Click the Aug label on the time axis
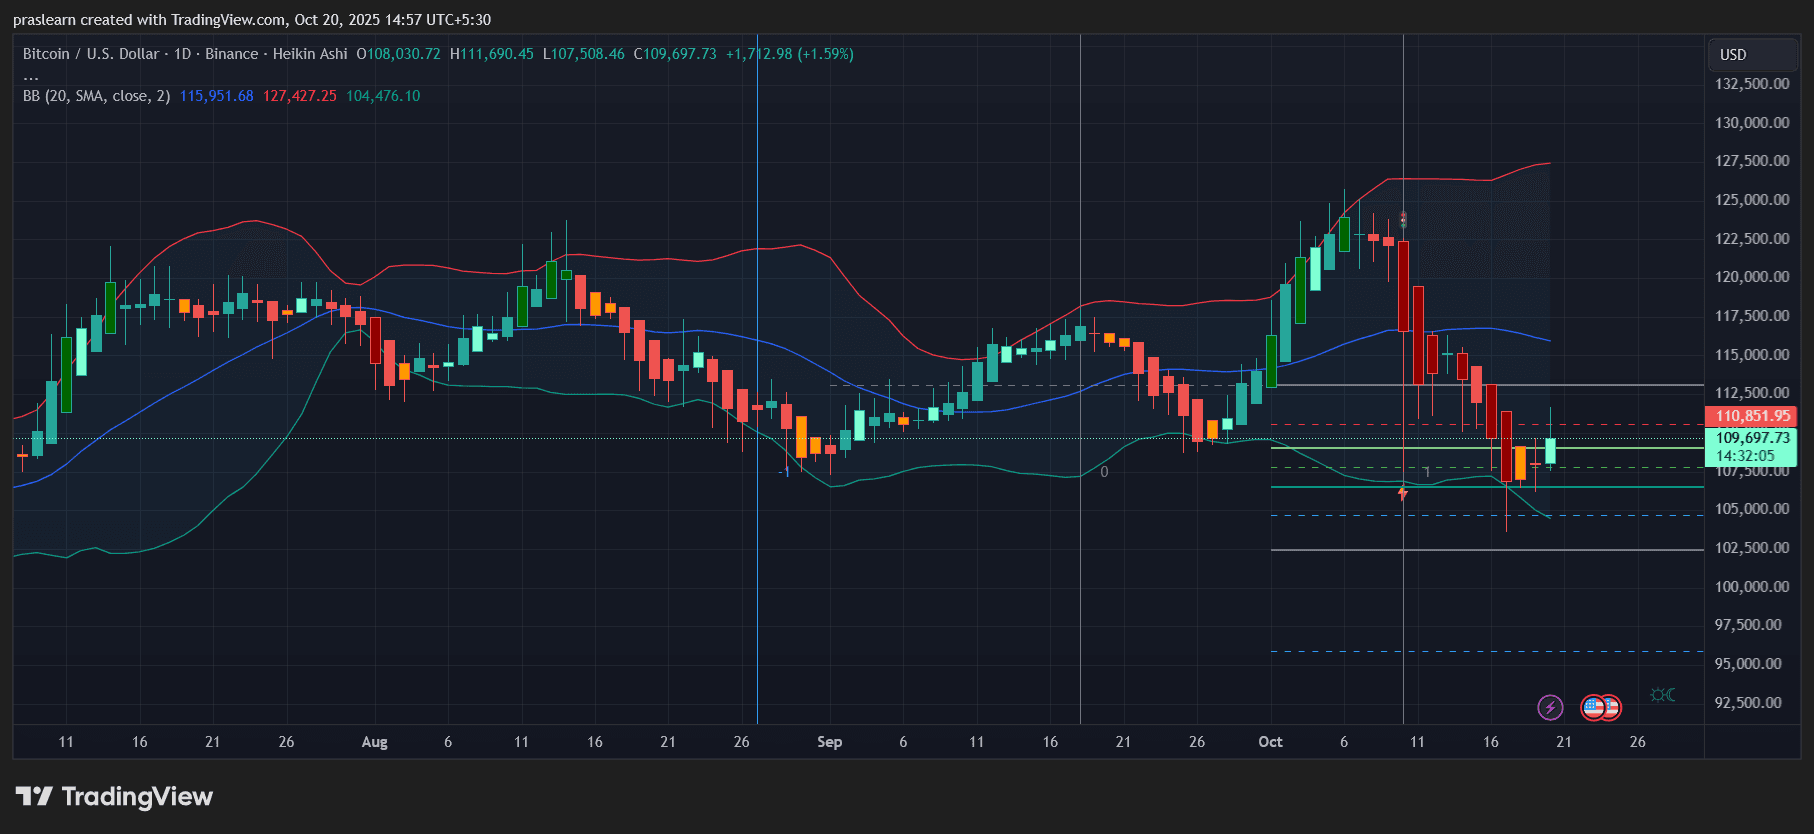Screen dimensions: 1814x834 pyautogui.click(x=374, y=742)
